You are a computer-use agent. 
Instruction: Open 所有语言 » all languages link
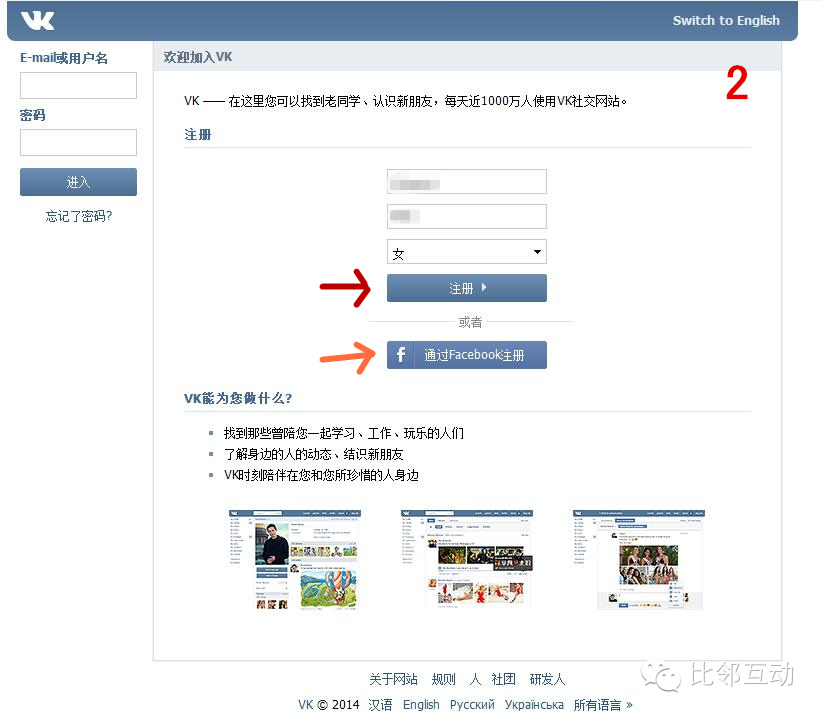(603, 704)
